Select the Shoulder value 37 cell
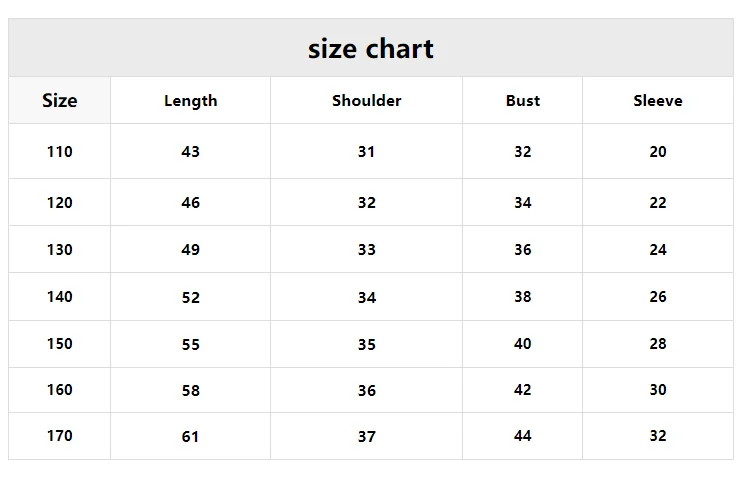The image size is (747, 482). [366, 436]
